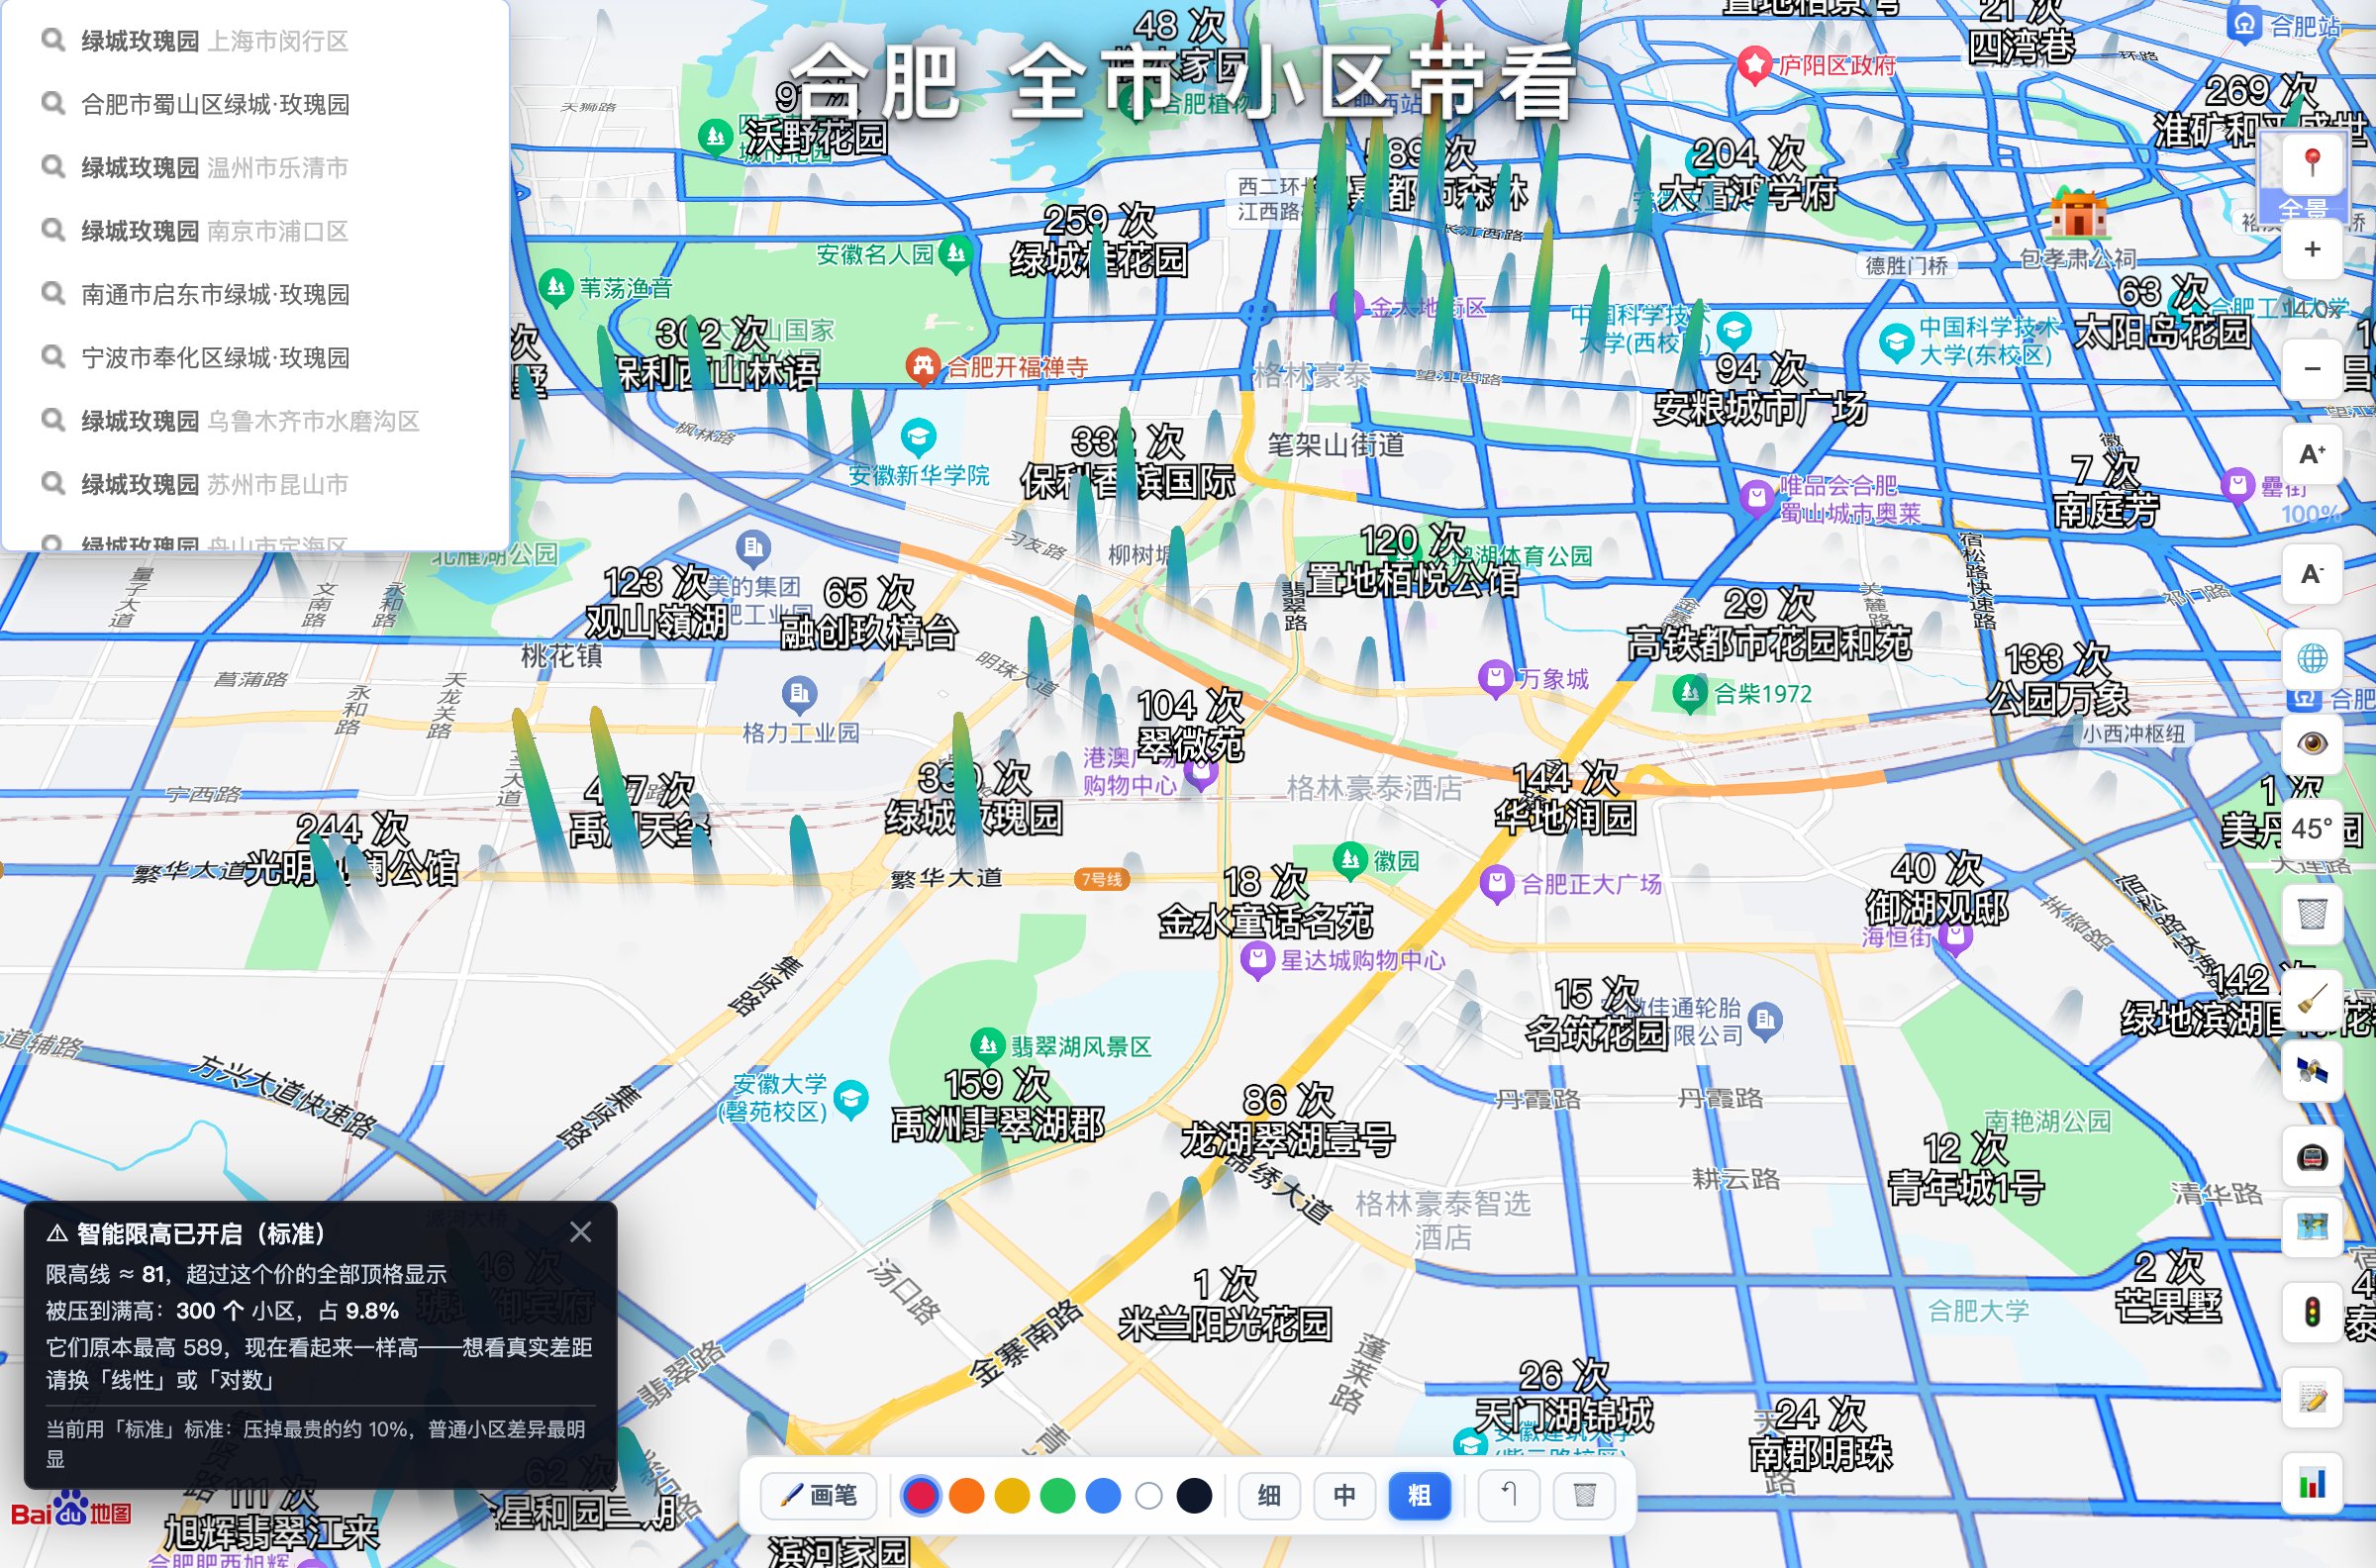Select the 画笔 brush tool
Viewport: 2376px width, 1568px height.
coord(818,1495)
